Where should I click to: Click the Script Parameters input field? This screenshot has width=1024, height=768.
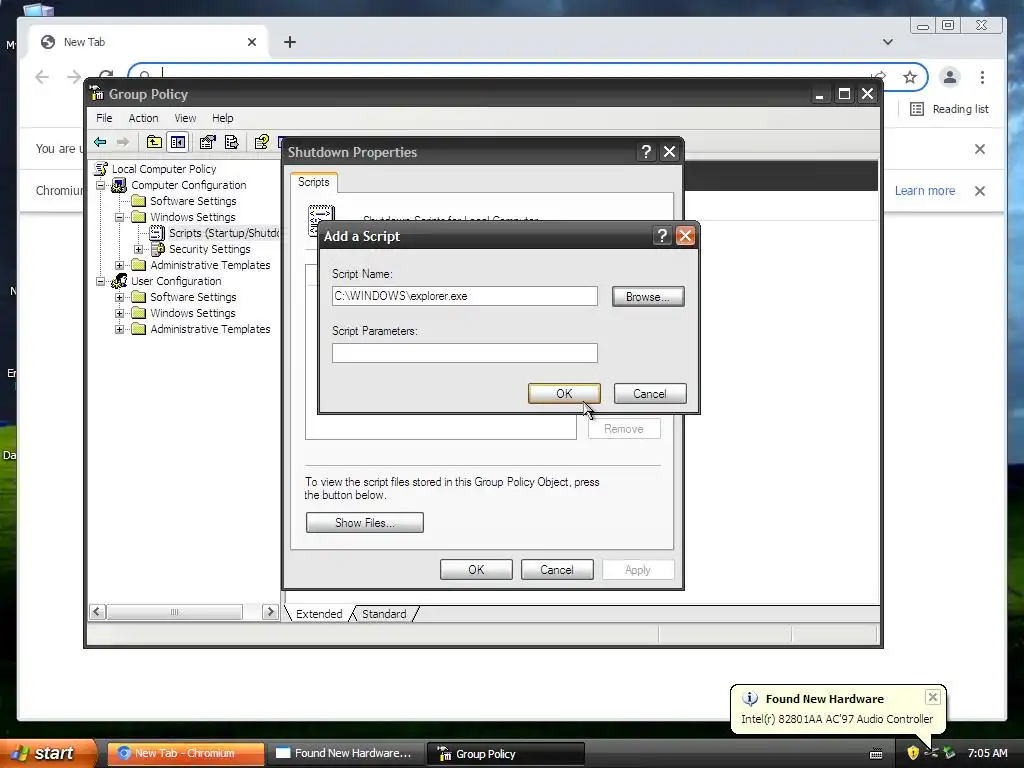tap(464, 353)
